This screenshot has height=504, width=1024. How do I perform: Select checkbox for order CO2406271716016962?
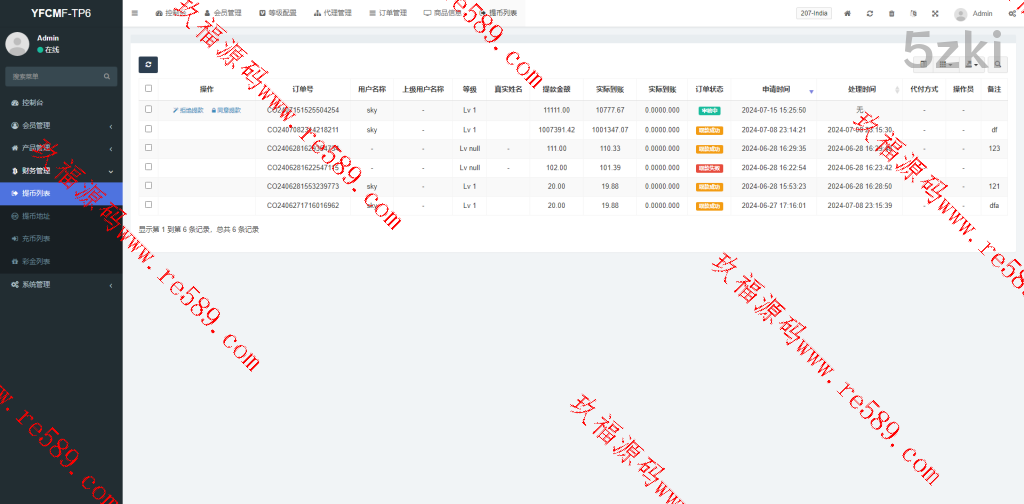(149, 205)
